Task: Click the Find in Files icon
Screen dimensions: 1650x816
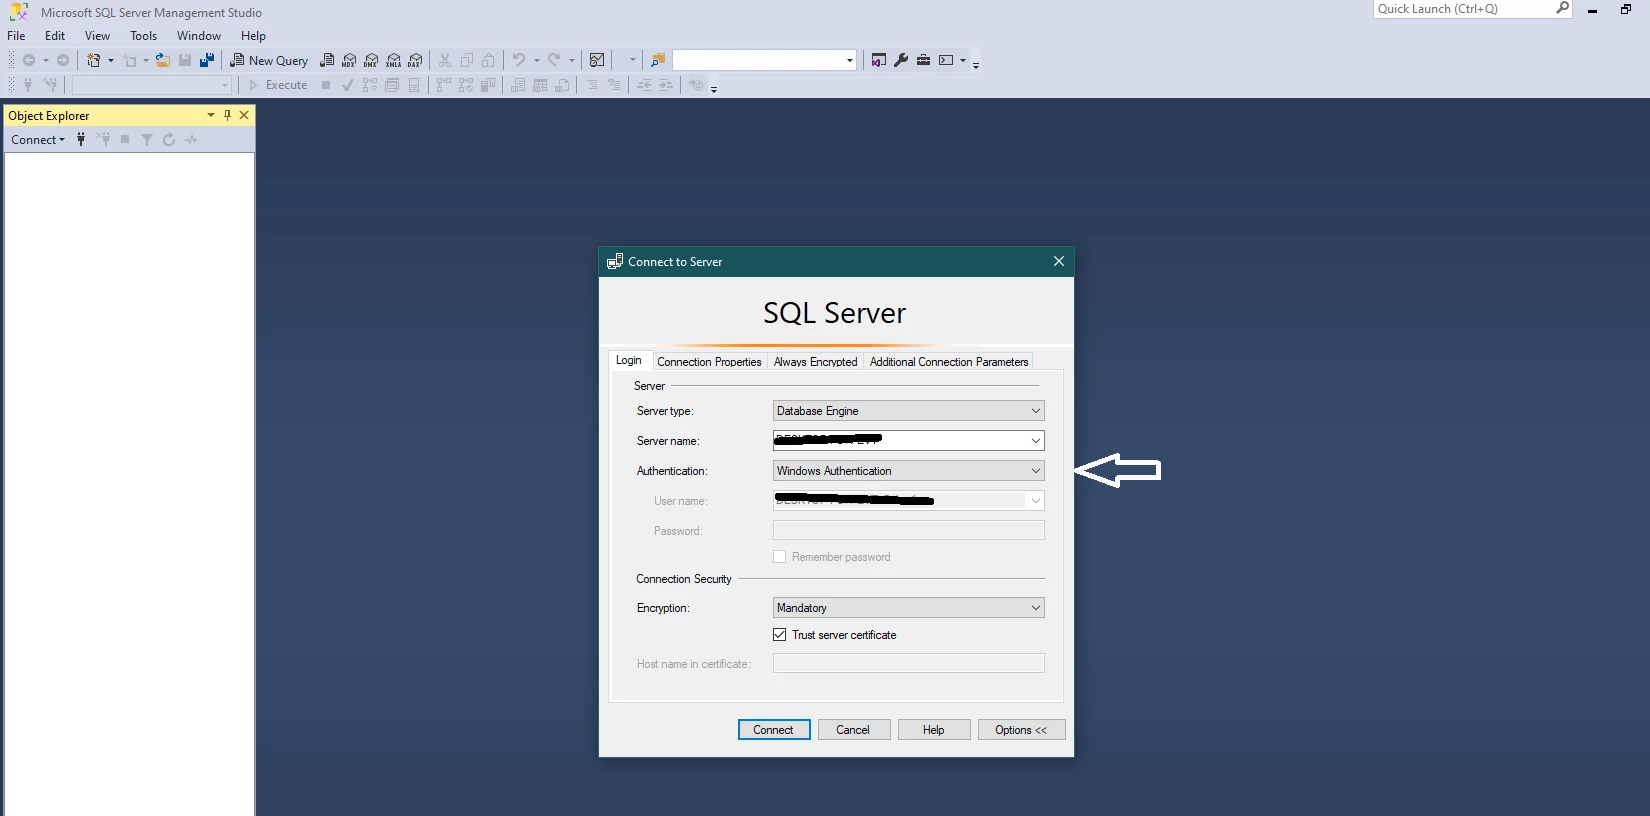Action: [658, 60]
